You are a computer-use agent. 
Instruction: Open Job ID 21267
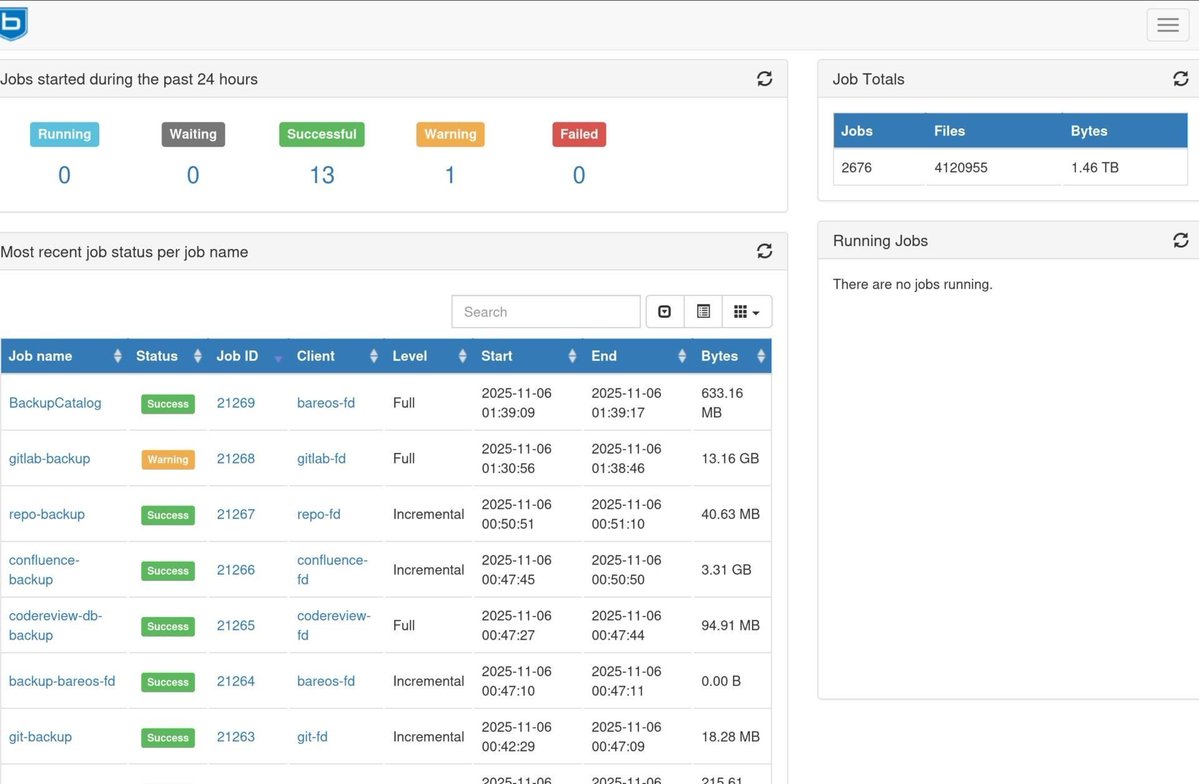pyautogui.click(x=236, y=514)
